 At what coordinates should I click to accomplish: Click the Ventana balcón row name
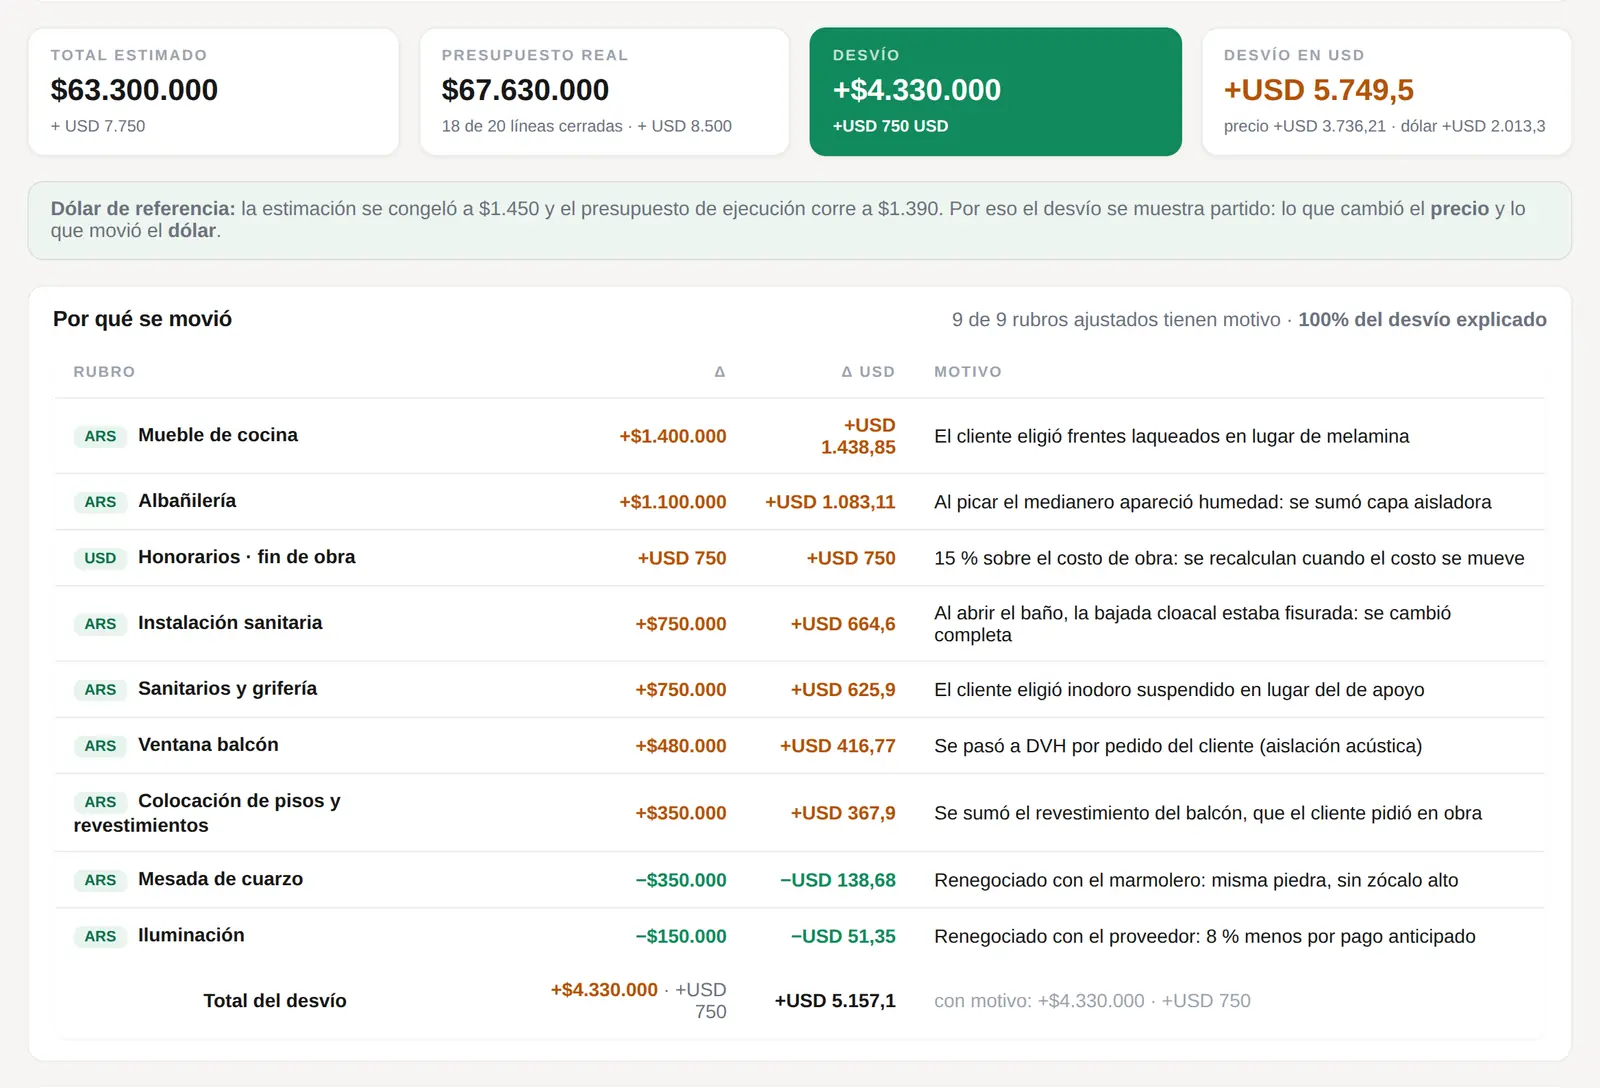[x=208, y=745]
